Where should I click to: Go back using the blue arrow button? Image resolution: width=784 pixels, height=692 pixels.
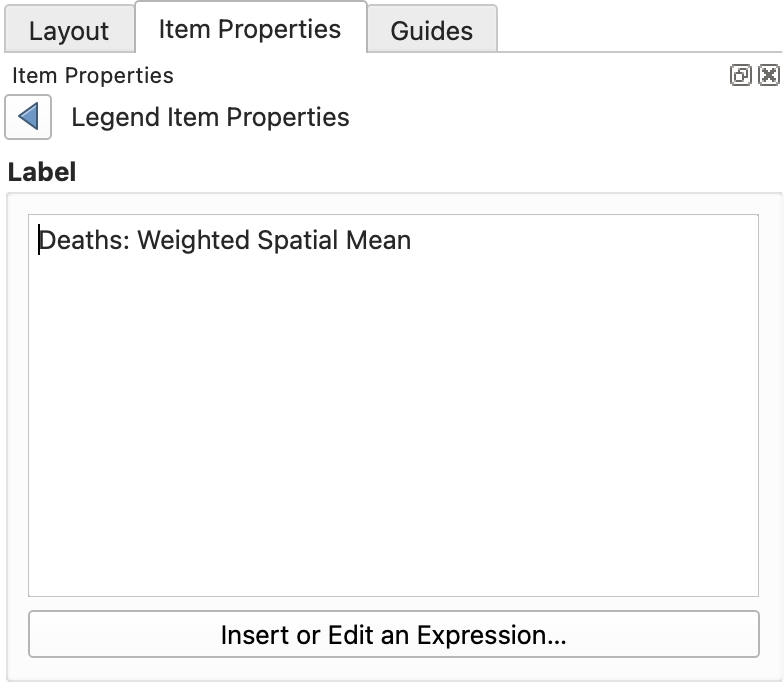point(28,117)
